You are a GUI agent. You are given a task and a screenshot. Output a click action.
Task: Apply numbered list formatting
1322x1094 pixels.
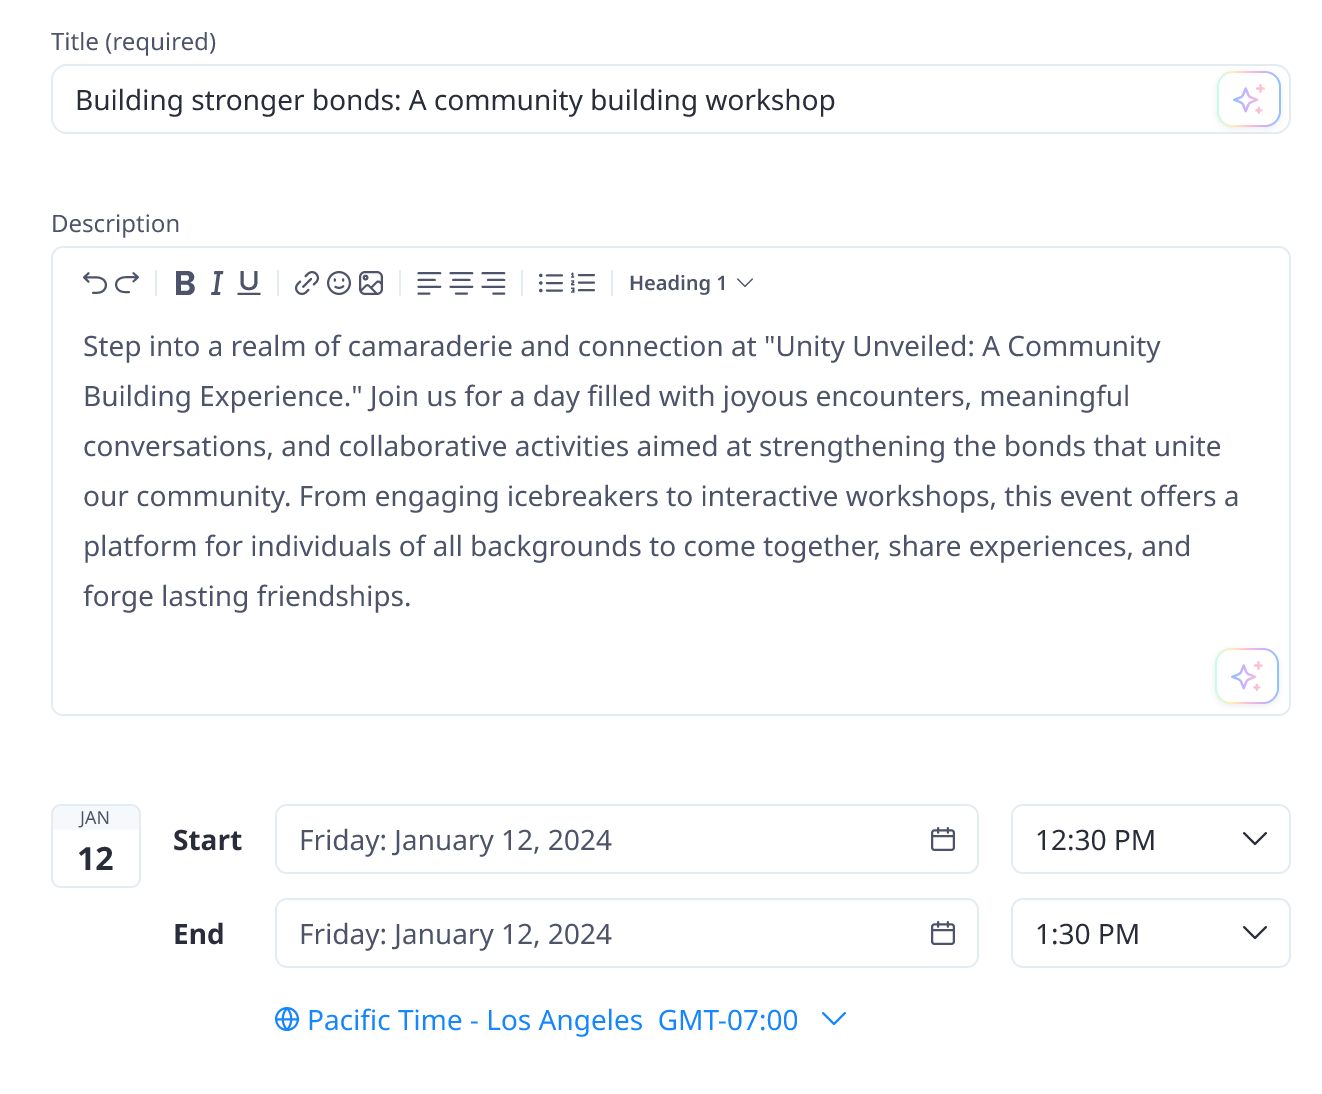(x=583, y=284)
